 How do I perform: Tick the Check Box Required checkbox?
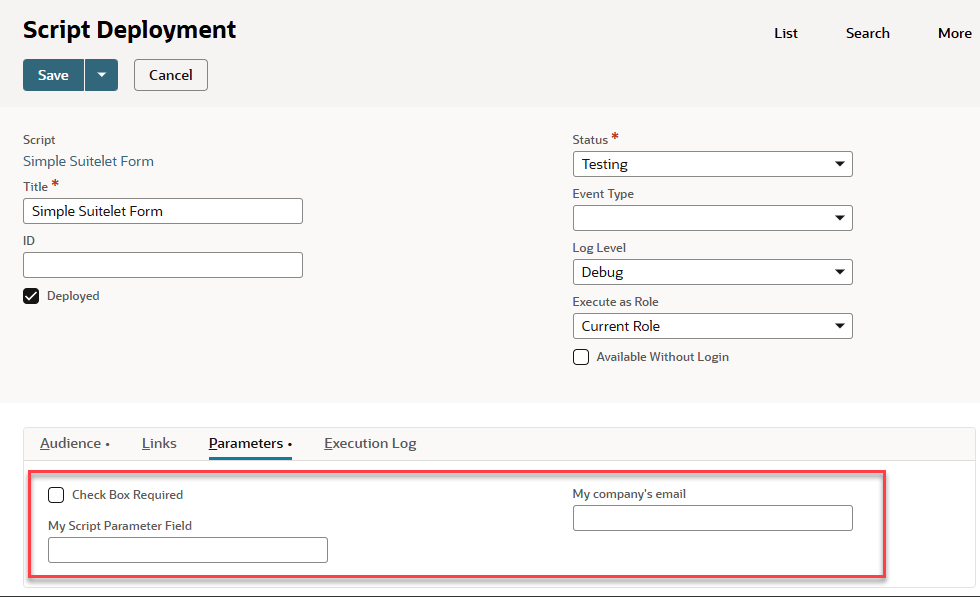pyautogui.click(x=56, y=495)
